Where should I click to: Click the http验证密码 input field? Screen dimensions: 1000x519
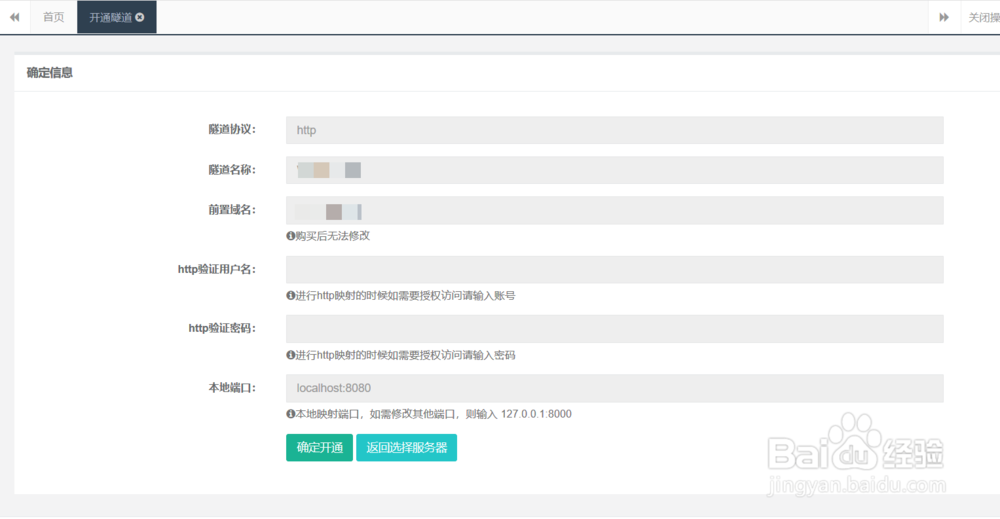click(615, 329)
